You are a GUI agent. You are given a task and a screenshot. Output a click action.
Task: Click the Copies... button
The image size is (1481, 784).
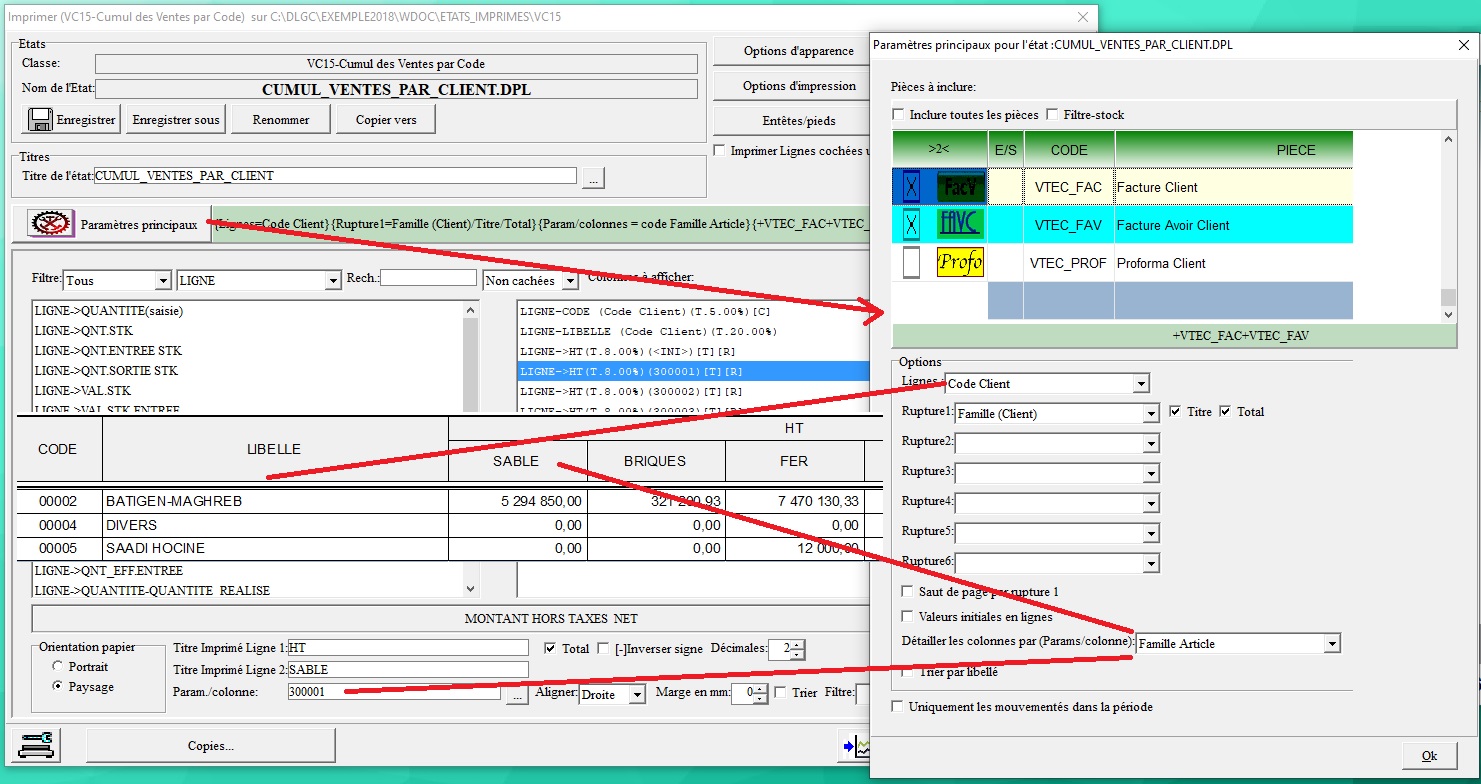coord(211,746)
